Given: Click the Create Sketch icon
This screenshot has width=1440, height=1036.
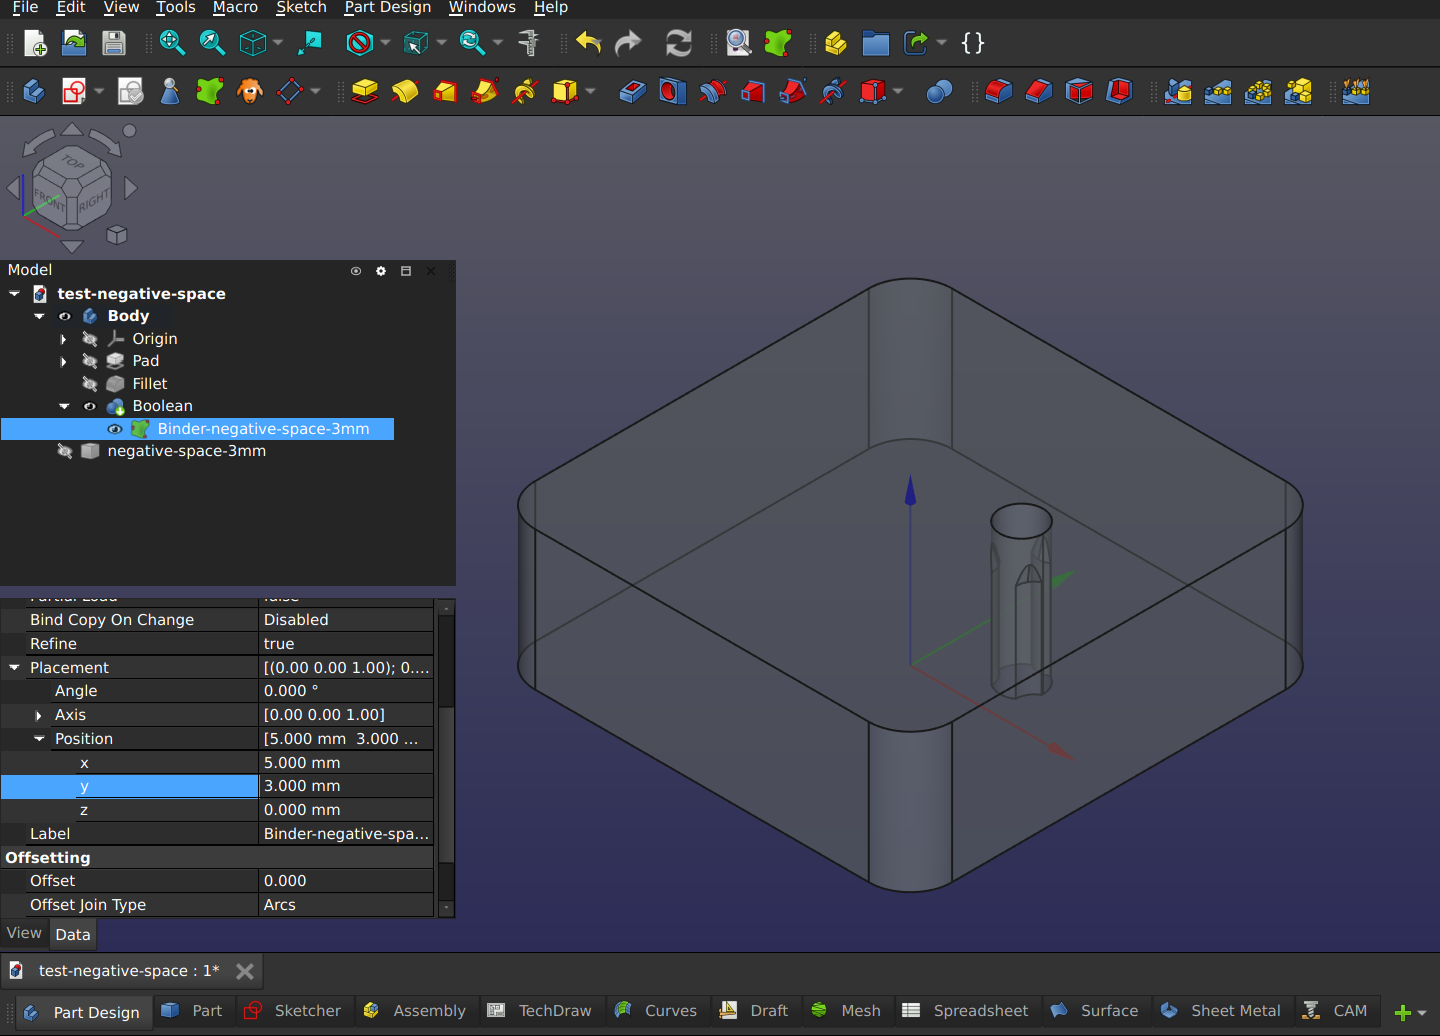Looking at the screenshot, I should [74, 92].
